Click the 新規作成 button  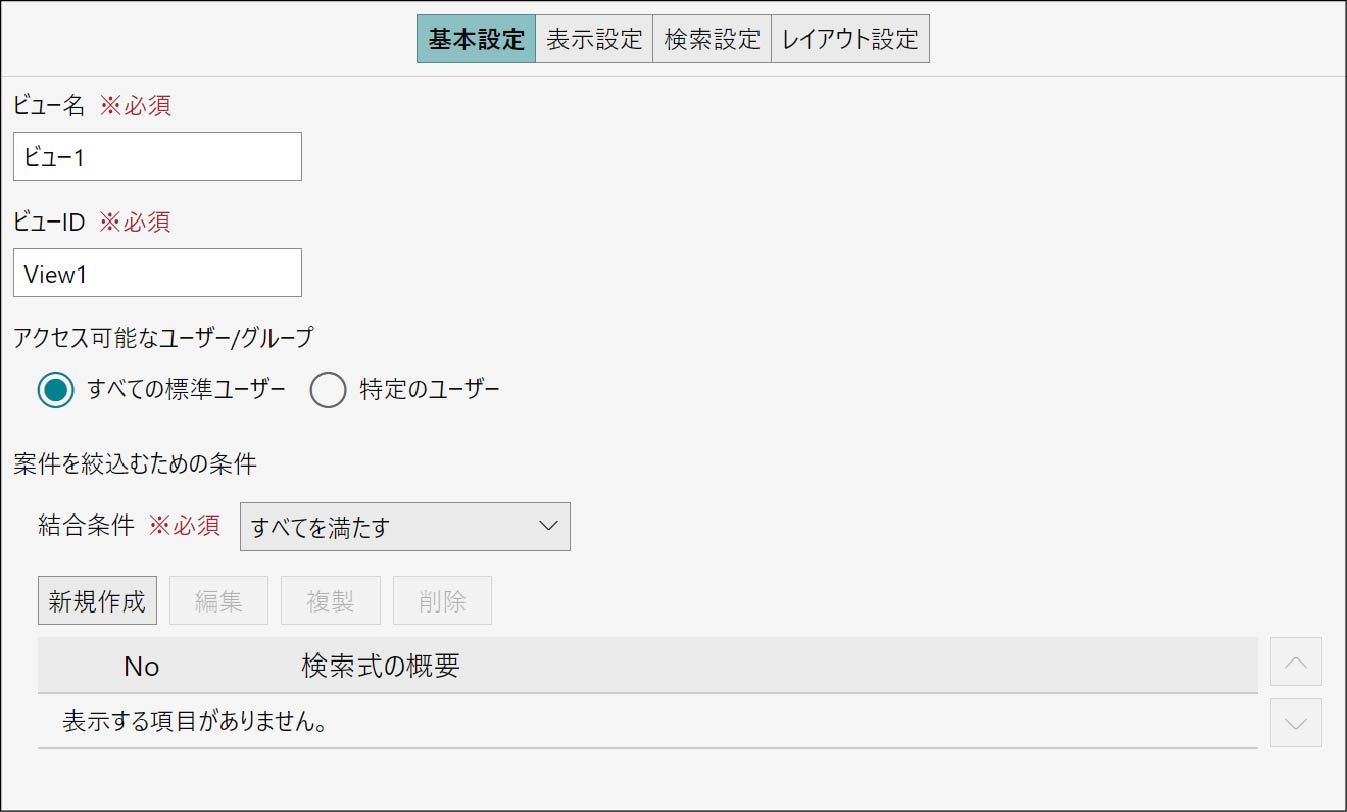click(97, 601)
